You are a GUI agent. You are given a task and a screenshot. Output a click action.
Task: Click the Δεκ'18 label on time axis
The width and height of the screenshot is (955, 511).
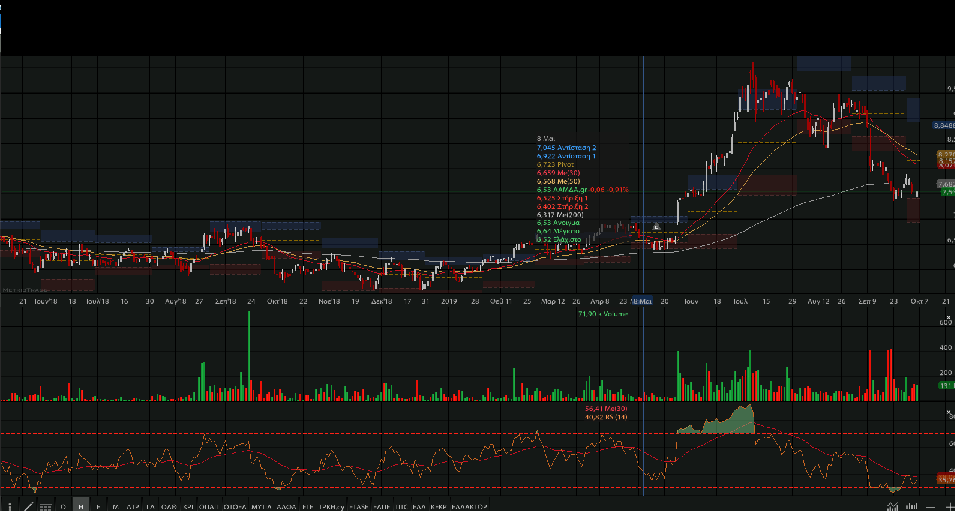[x=382, y=301]
